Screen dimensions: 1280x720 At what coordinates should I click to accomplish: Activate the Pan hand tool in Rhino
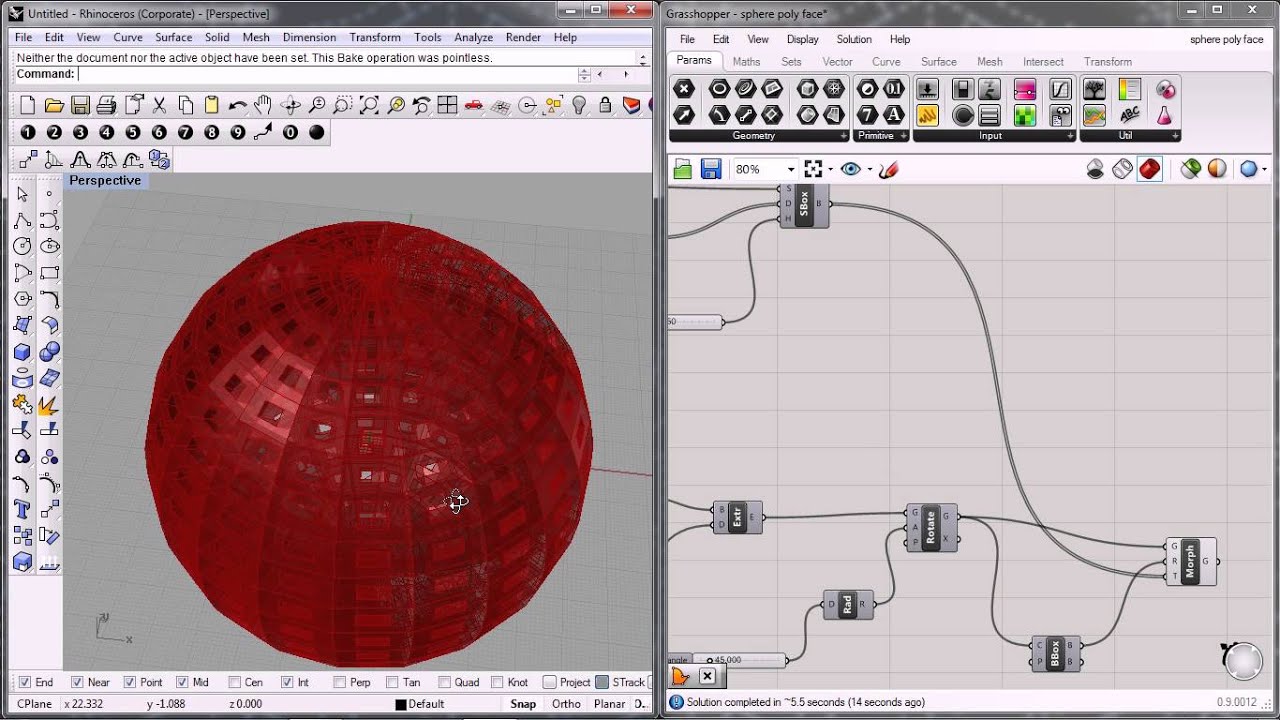pyautogui.click(x=264, y=105)
